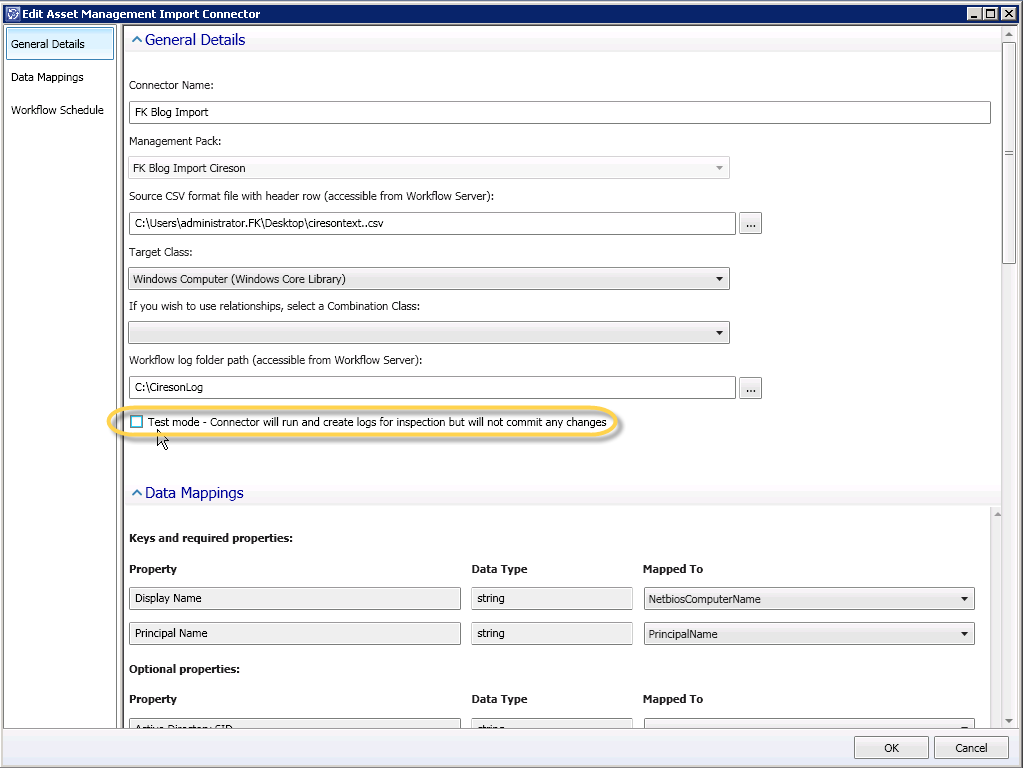Screen dimensions: 1023x768
Task: Click the window title bar app icon
Action: [12, 14]
